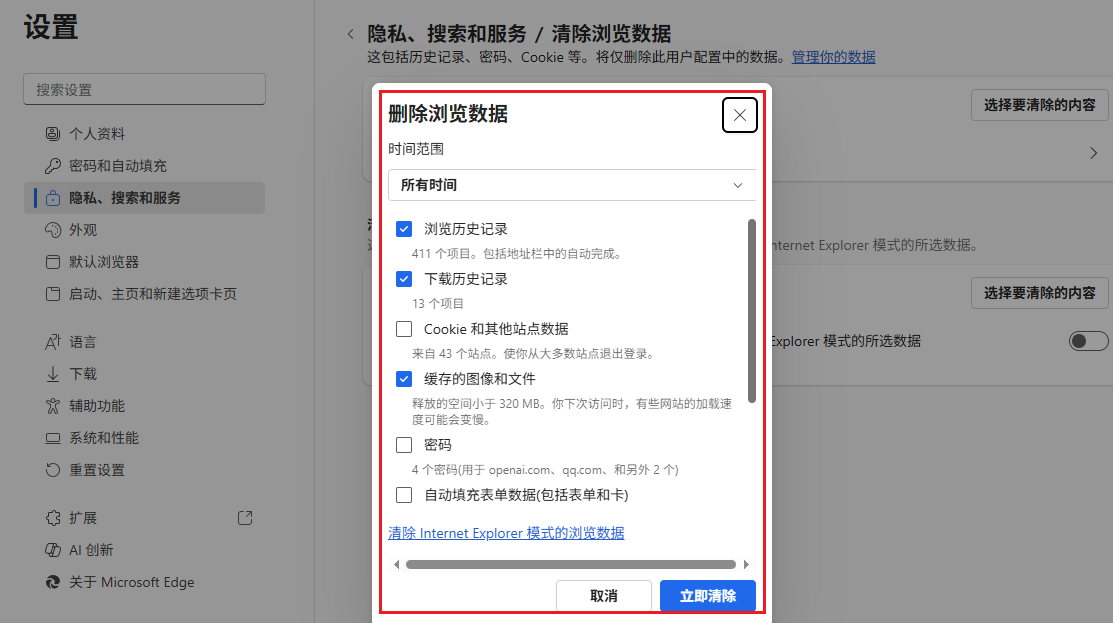Open the 所有时间 time range dropdown
The width and height of the screenshot is (1113, 623).
pos(571,185)
